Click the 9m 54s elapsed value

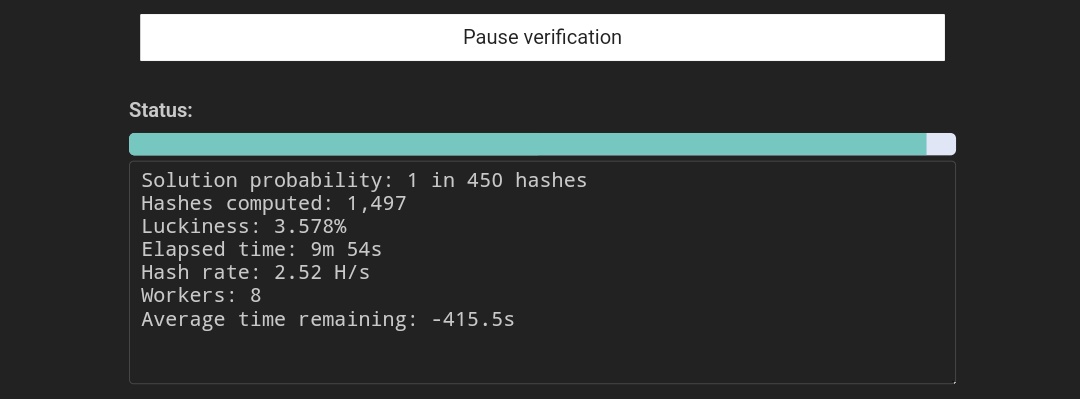tap(346, 249)
